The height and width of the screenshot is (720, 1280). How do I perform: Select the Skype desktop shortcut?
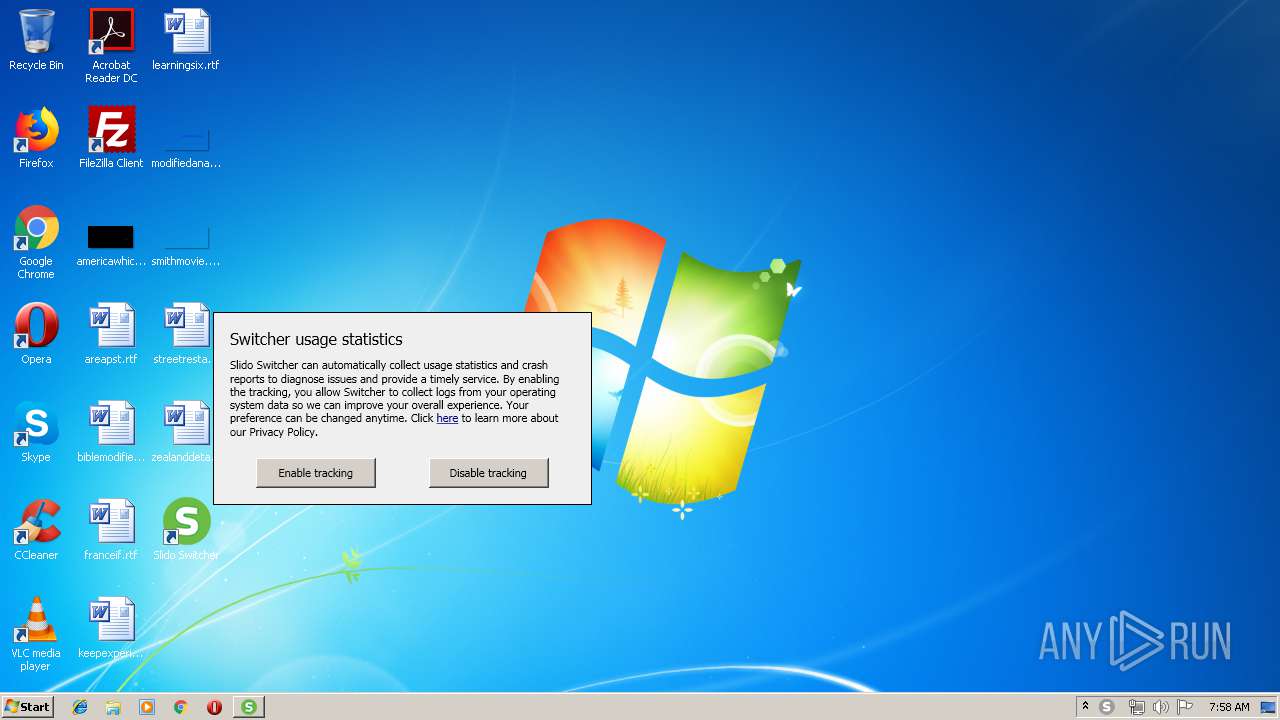36,432
